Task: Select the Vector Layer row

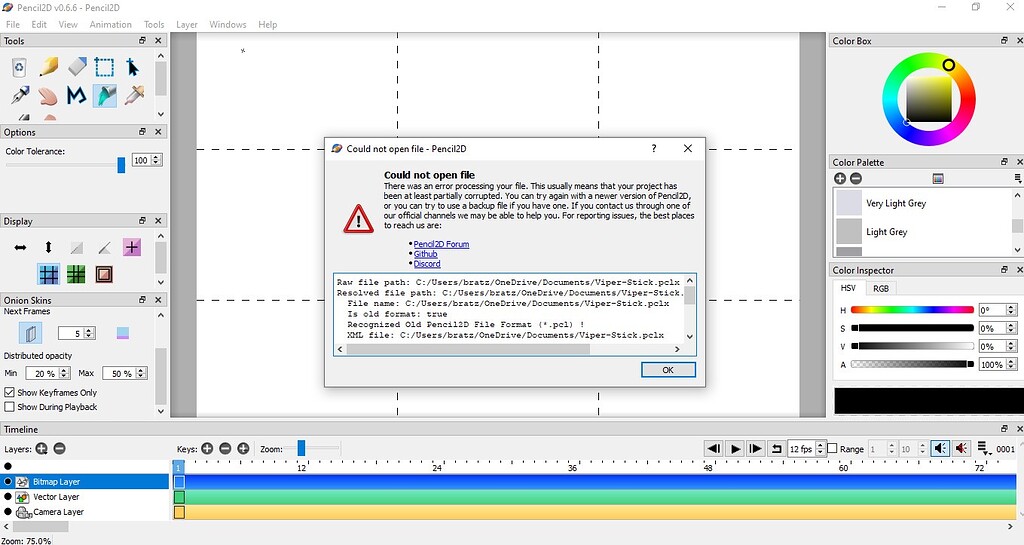Action: (85, 497)
